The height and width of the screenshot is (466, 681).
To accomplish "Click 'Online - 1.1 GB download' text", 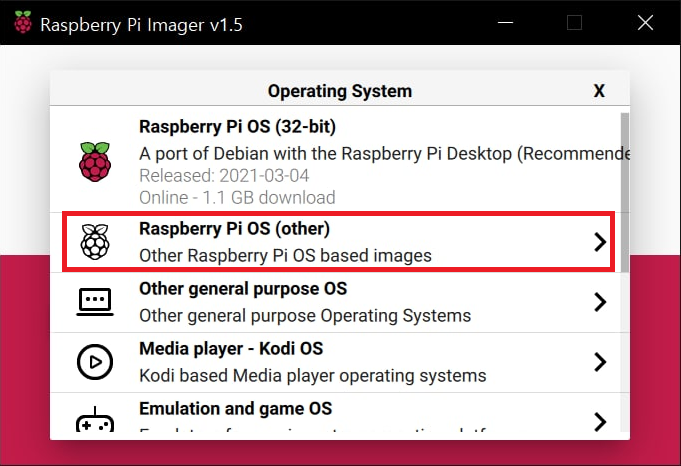I will tap(237, 198).
